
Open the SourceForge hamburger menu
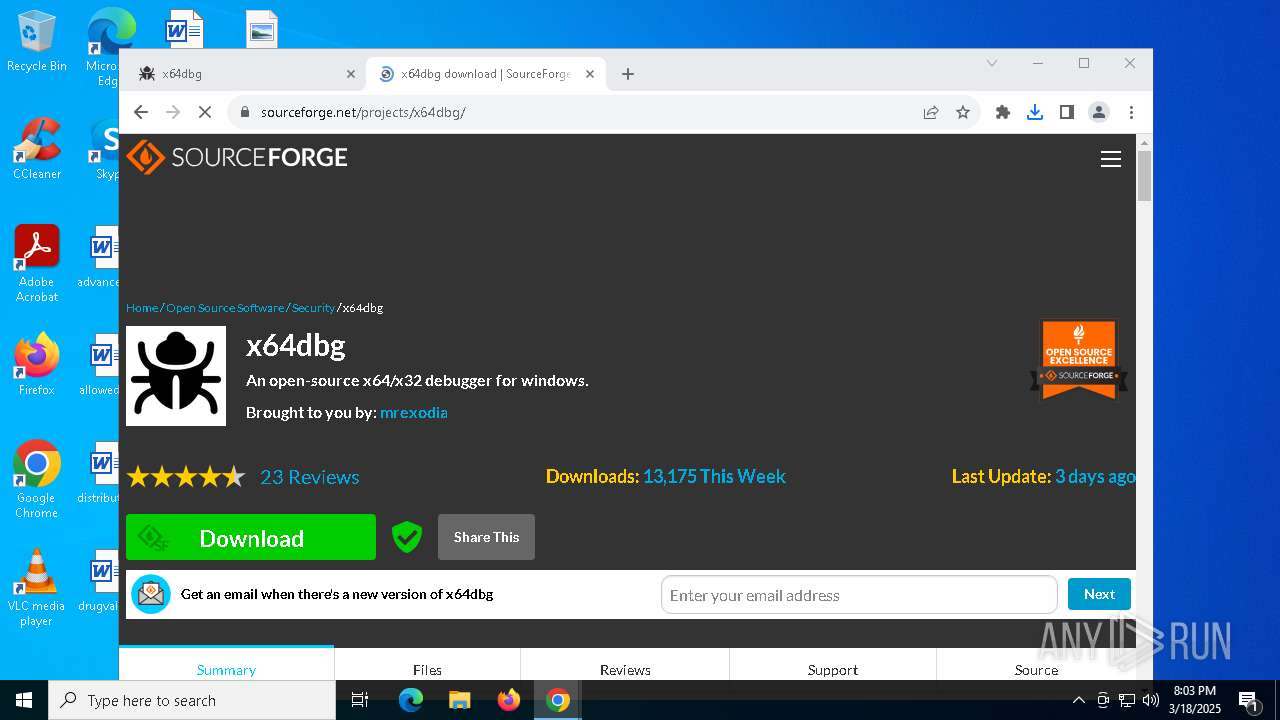pos(1110,159)
